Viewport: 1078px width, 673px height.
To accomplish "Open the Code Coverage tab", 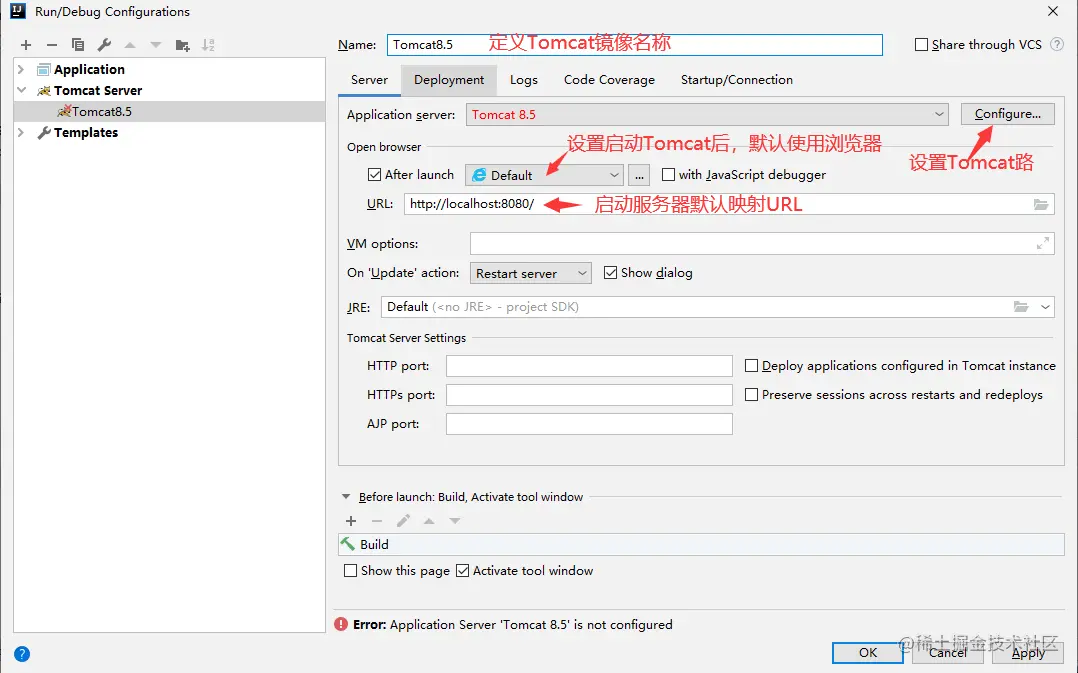I will pyautogui.click(x=609, y=80).
